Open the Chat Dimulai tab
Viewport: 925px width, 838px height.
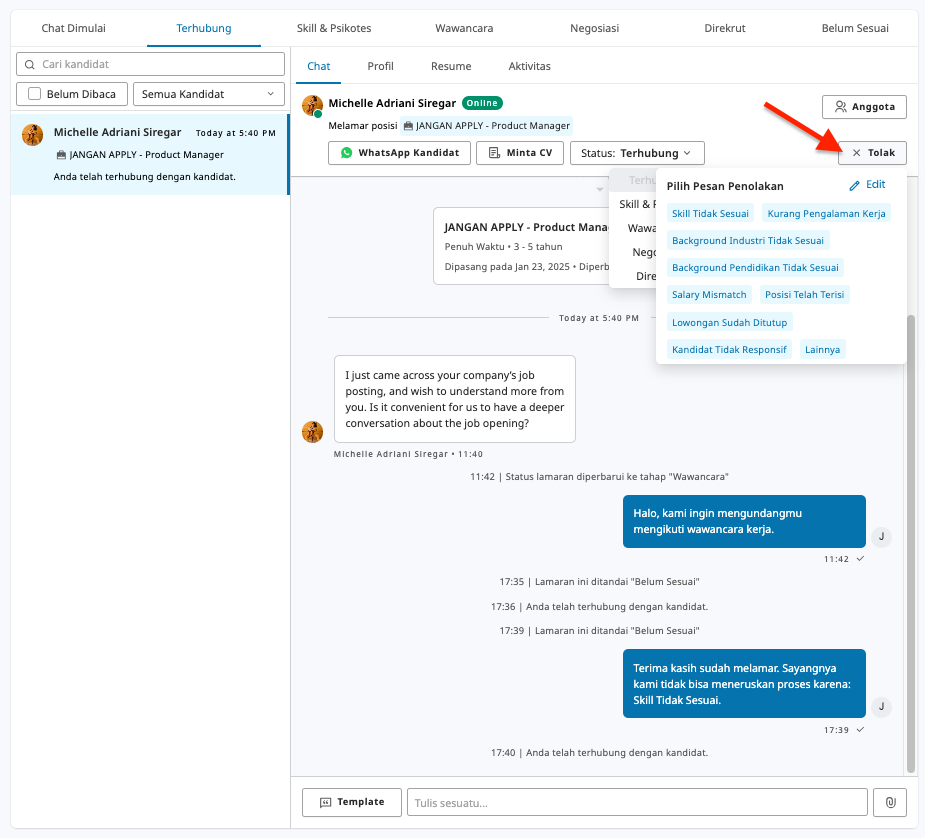(73, 28)
